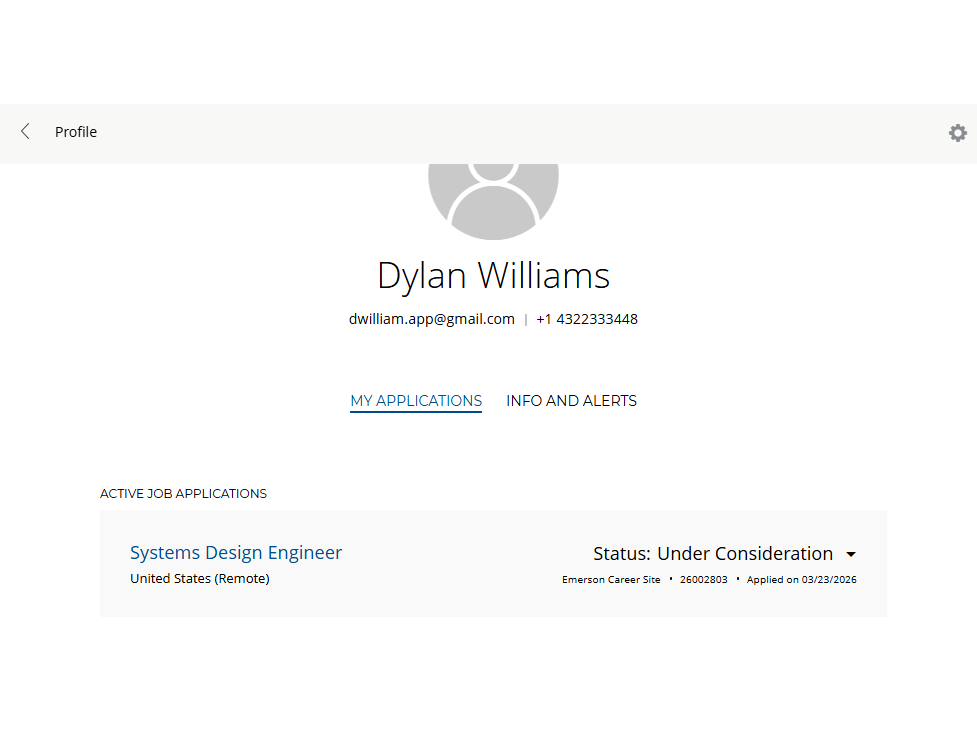Viewport: 977px width, 737px height.
Task: Open settings via the gear icon
Action: (x=957, y=133)
